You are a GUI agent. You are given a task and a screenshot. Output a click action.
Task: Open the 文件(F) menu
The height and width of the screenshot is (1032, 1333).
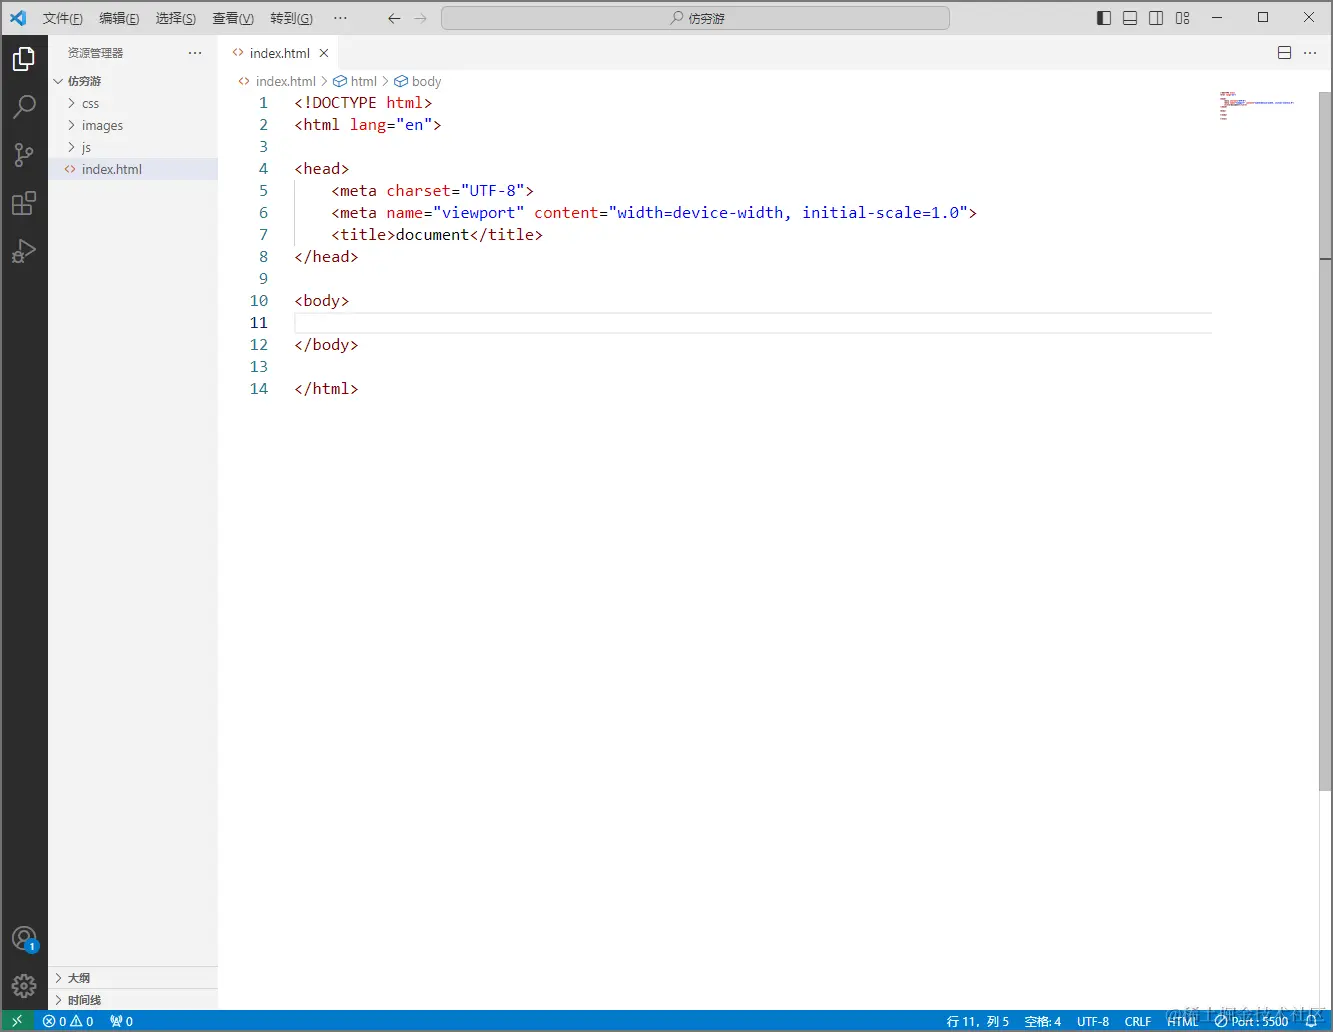(x=62, y=18)
